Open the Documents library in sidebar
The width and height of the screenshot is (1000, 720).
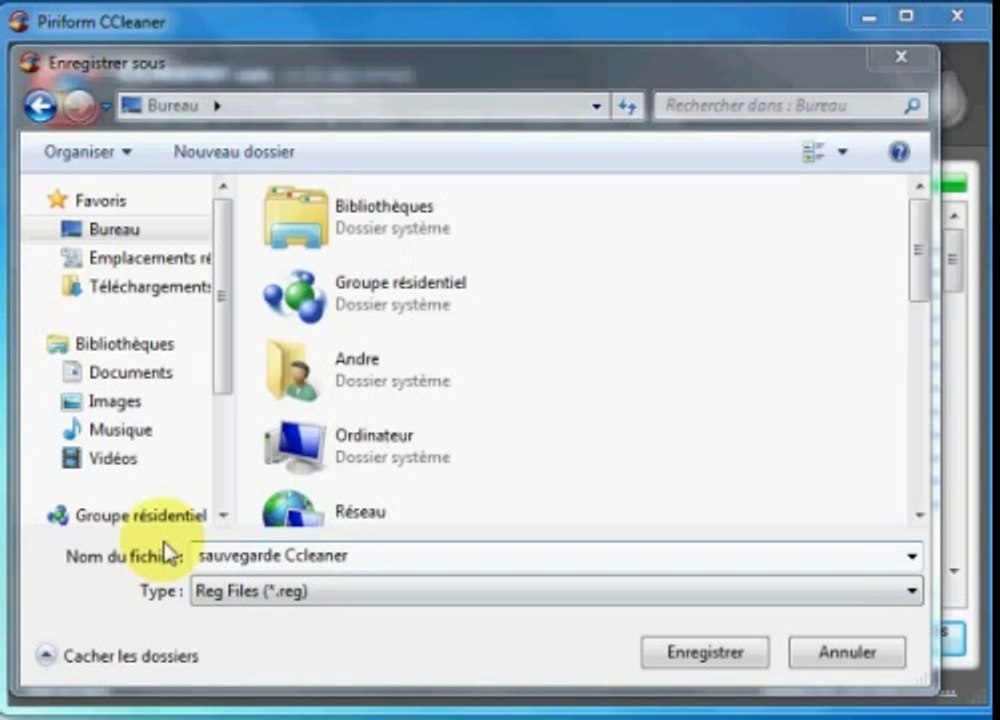point(131,372)
